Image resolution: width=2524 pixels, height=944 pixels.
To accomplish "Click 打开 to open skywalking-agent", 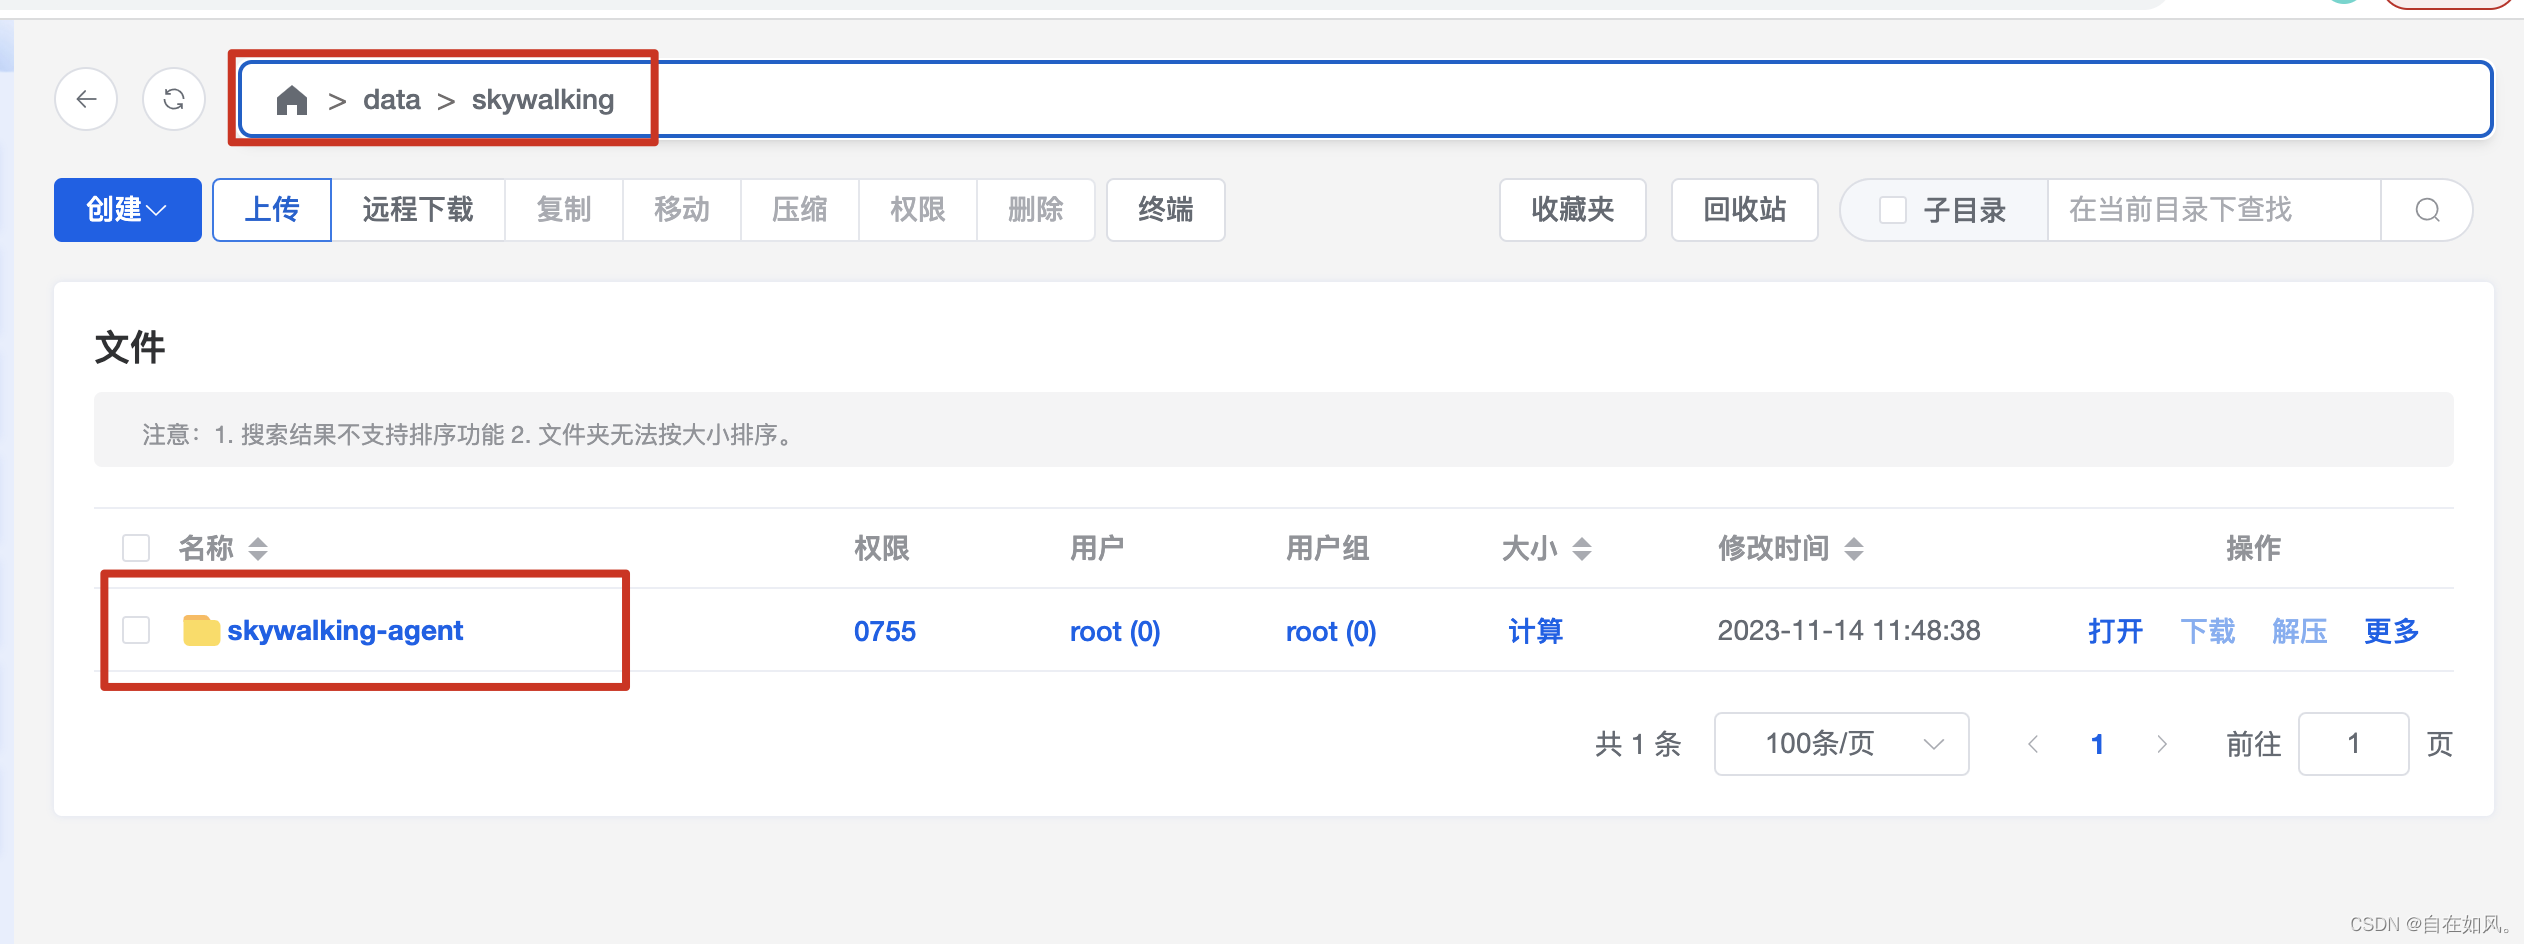I will (2115, 631).
